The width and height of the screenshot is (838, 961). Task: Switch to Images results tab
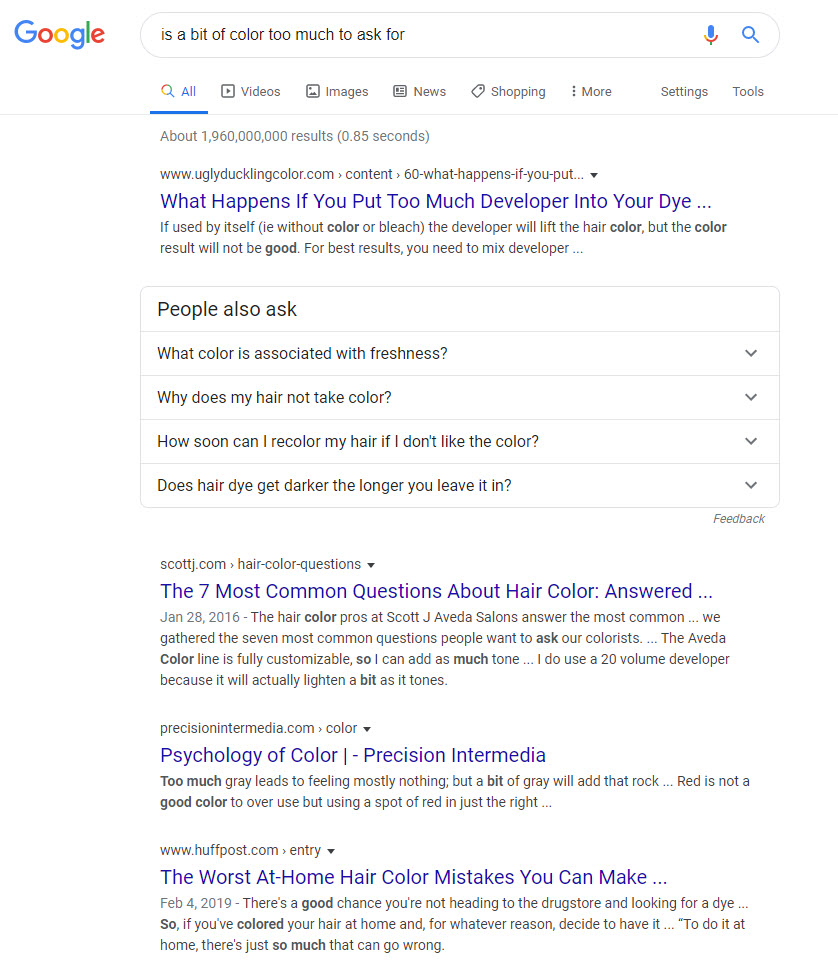[x=337, y=91]
